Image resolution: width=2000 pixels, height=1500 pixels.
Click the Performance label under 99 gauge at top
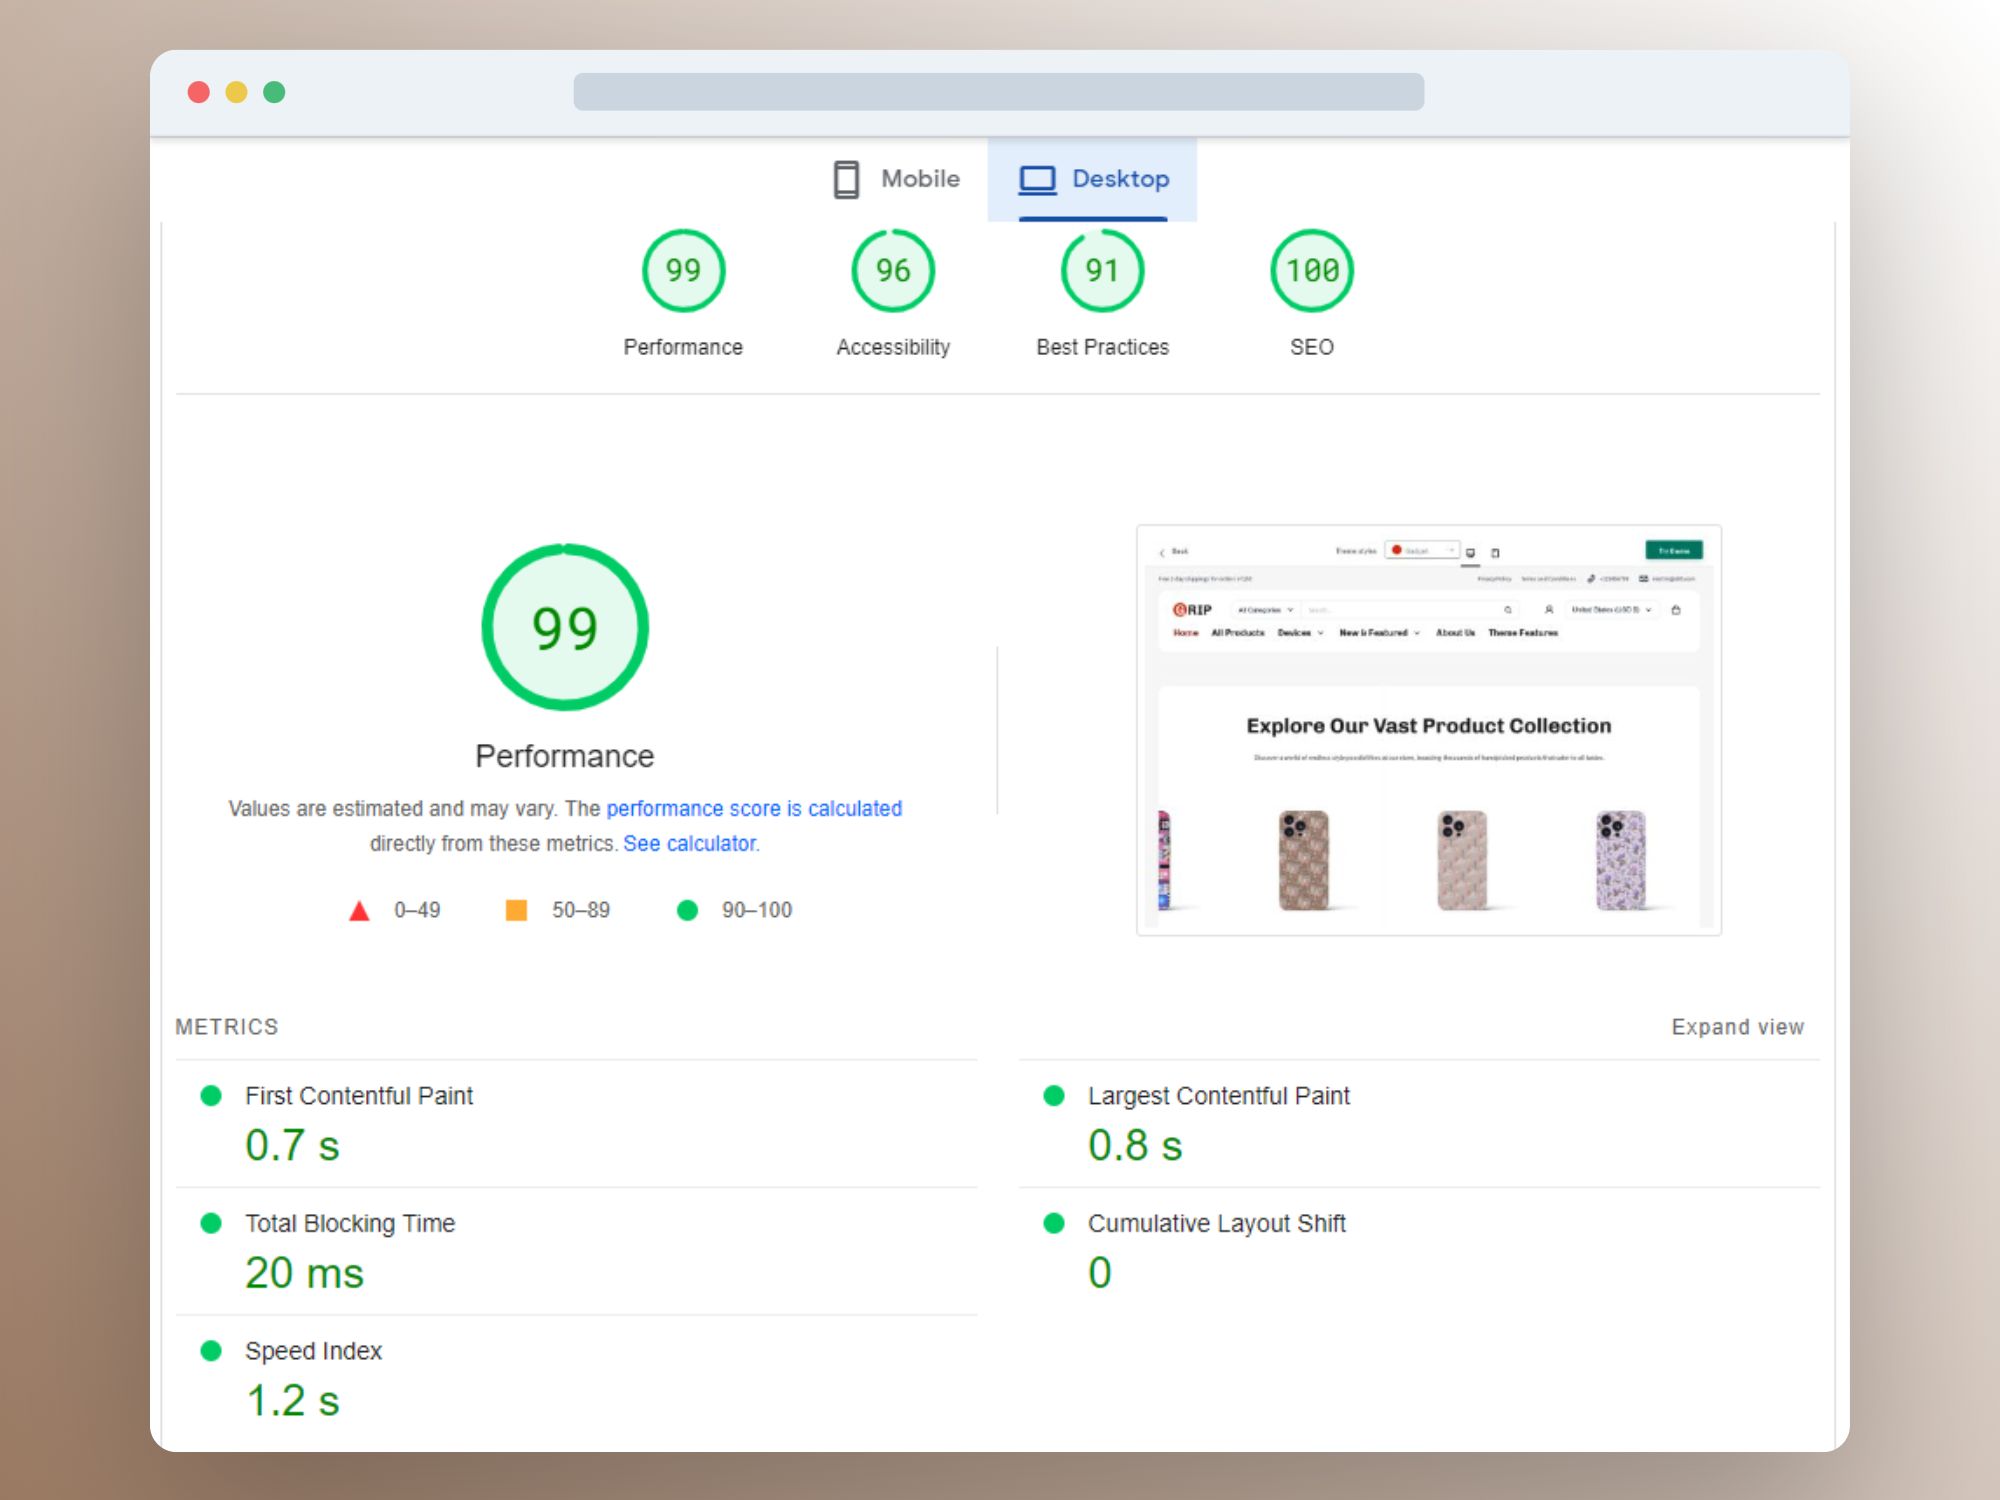(x=683, y=347)
